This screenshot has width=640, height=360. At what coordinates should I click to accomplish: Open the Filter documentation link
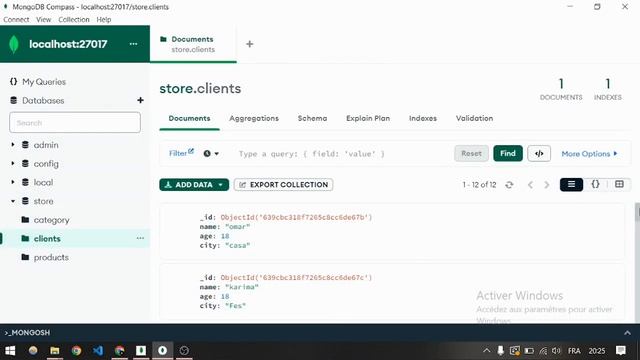click(x=181, y=153)
